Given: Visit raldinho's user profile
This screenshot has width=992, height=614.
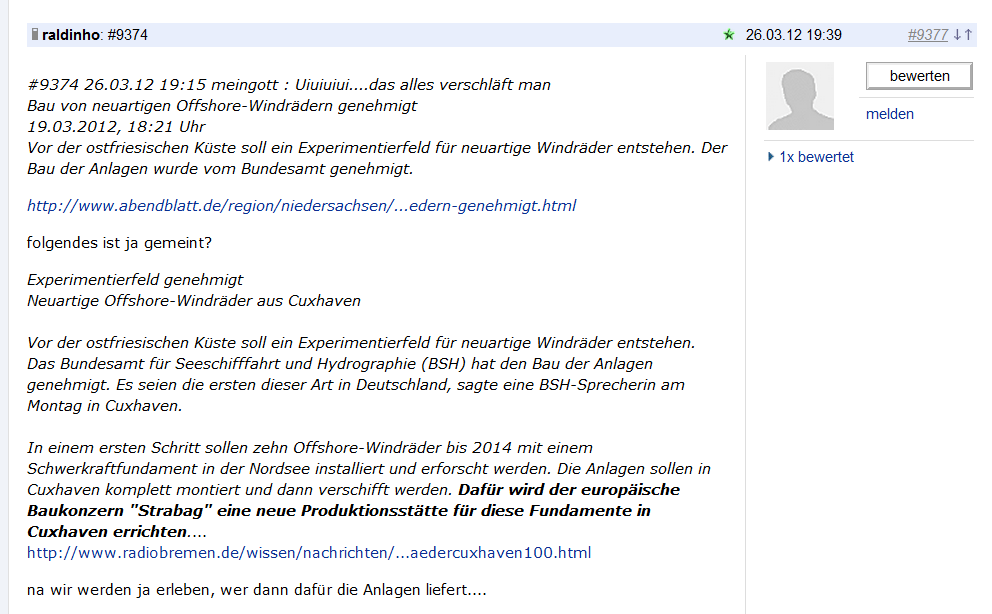Looking at the screenshot, I should click(72, 33).
